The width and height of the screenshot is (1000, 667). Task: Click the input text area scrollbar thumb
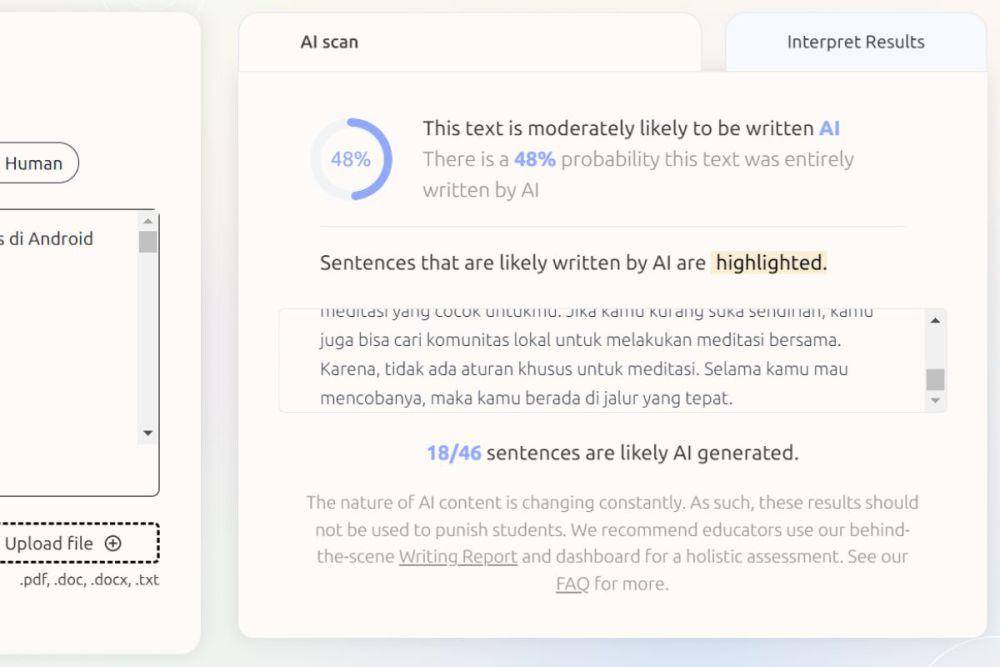[148, 242]
